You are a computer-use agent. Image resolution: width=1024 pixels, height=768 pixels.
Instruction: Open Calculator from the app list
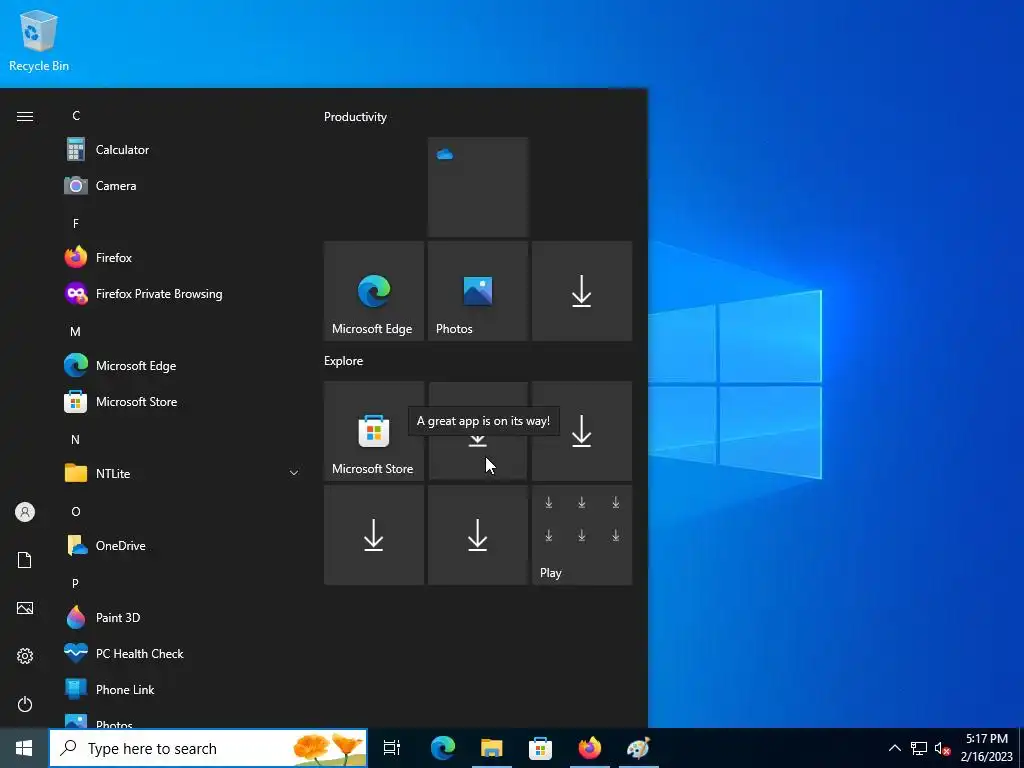(x=182, y=150)
